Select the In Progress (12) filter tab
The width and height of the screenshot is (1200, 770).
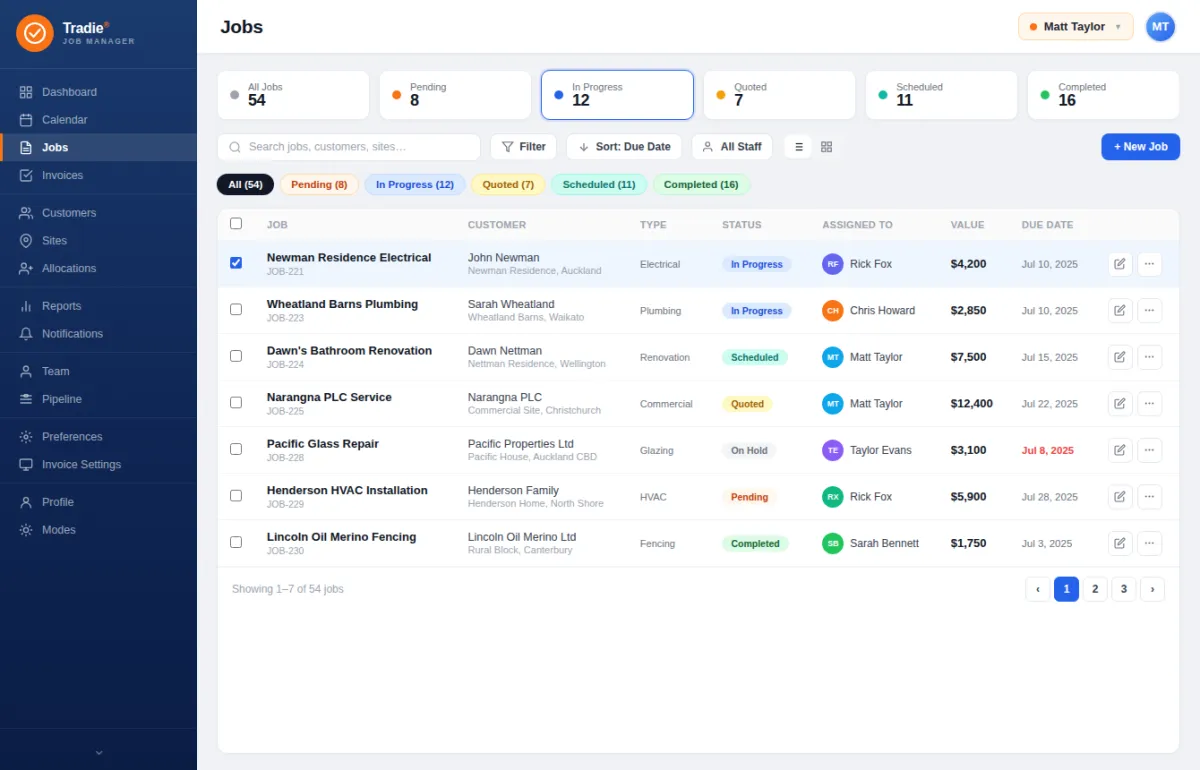pyautogui.click(x=415, y=185)
